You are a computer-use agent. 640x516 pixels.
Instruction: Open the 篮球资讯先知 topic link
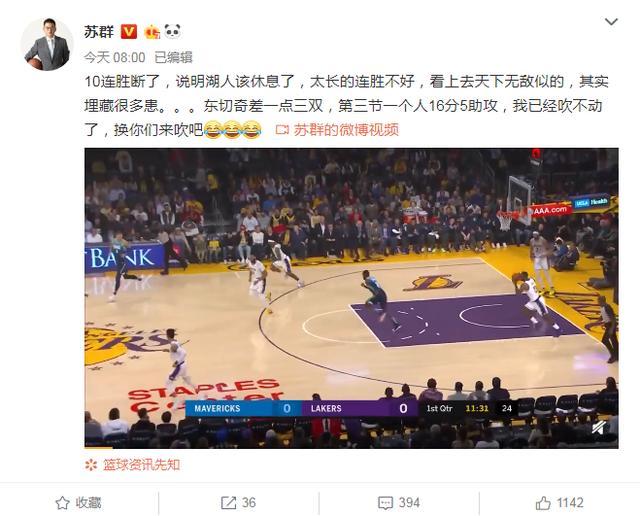[x=141, y=465]
